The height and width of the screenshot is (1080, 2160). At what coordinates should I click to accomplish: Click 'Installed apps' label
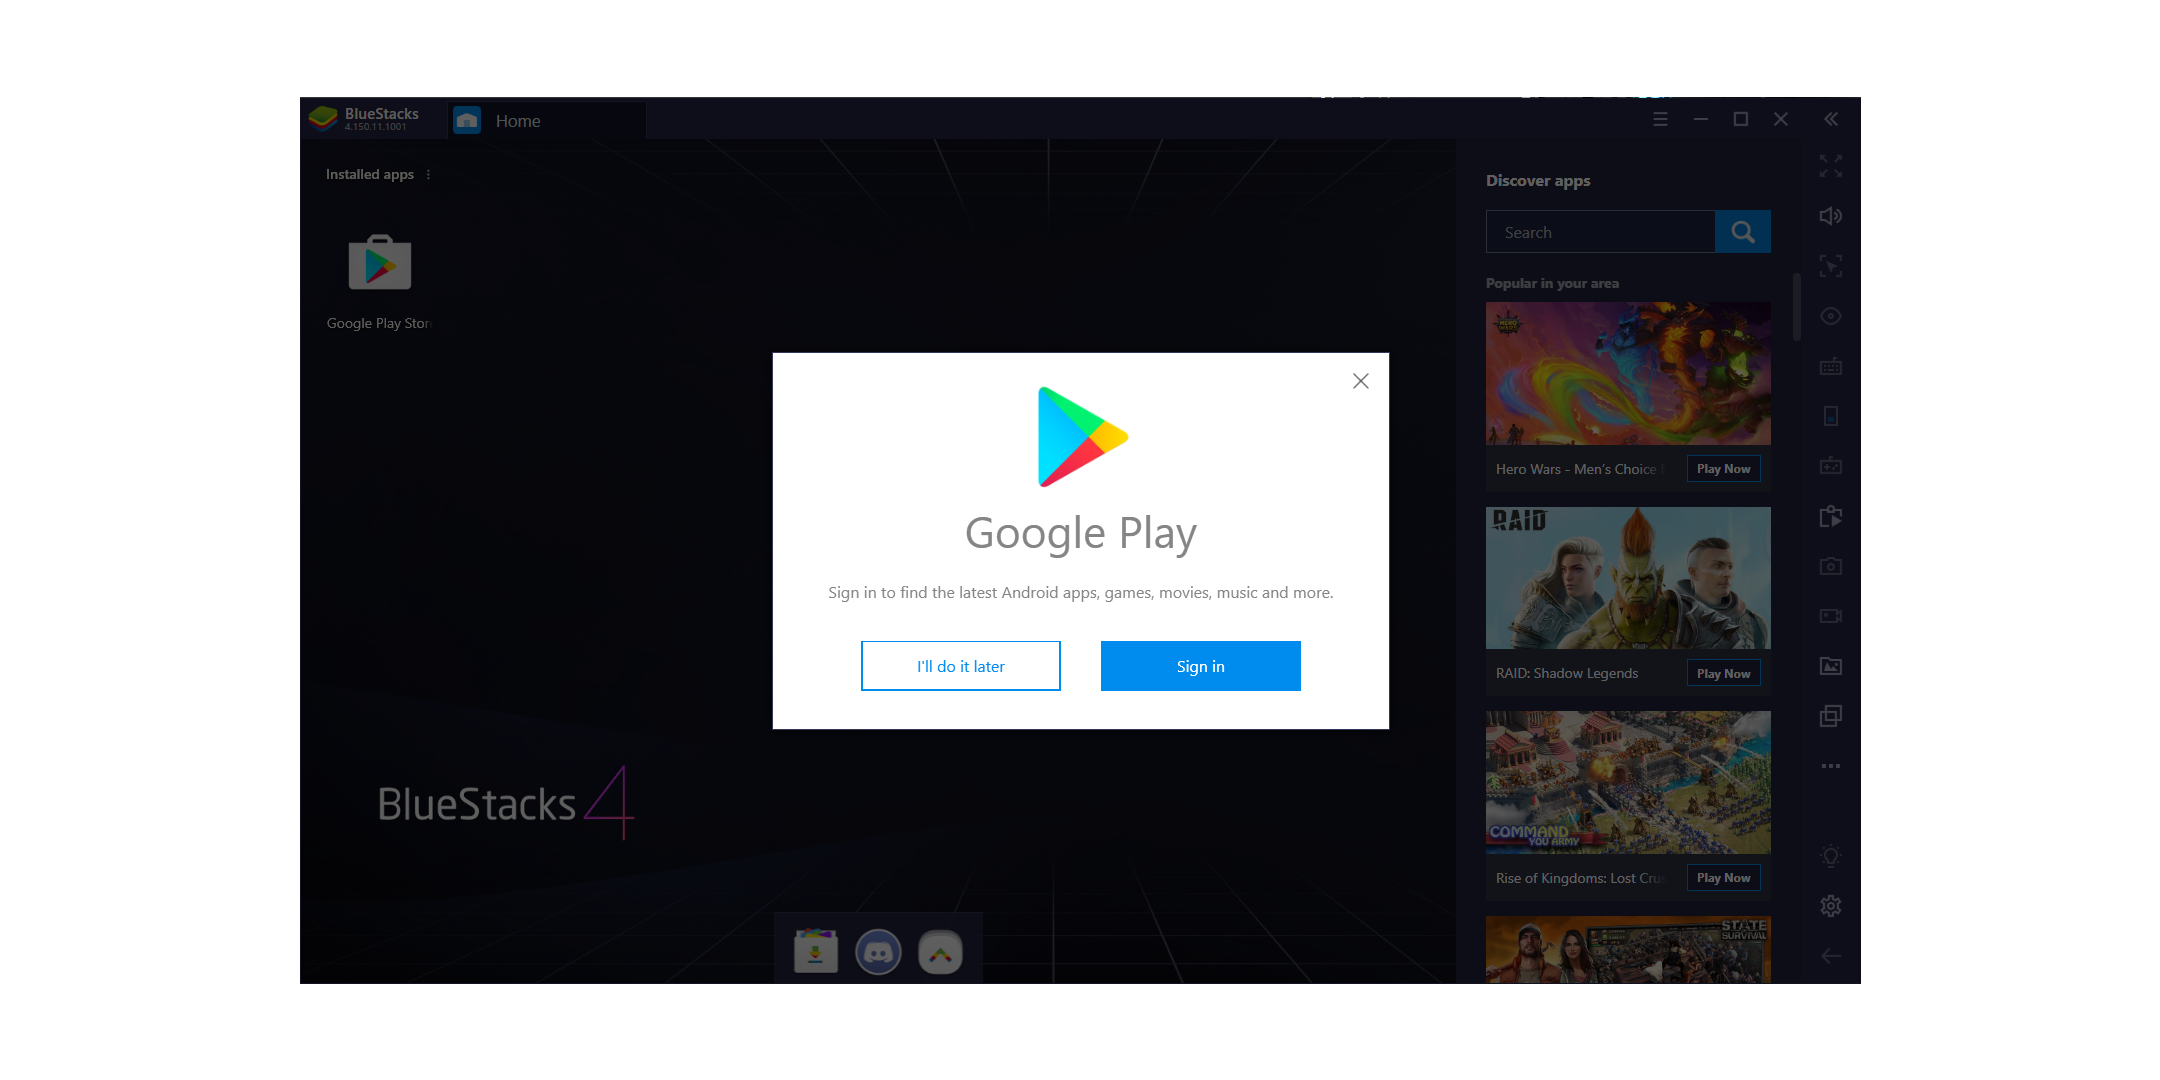[x=370, y=174]
